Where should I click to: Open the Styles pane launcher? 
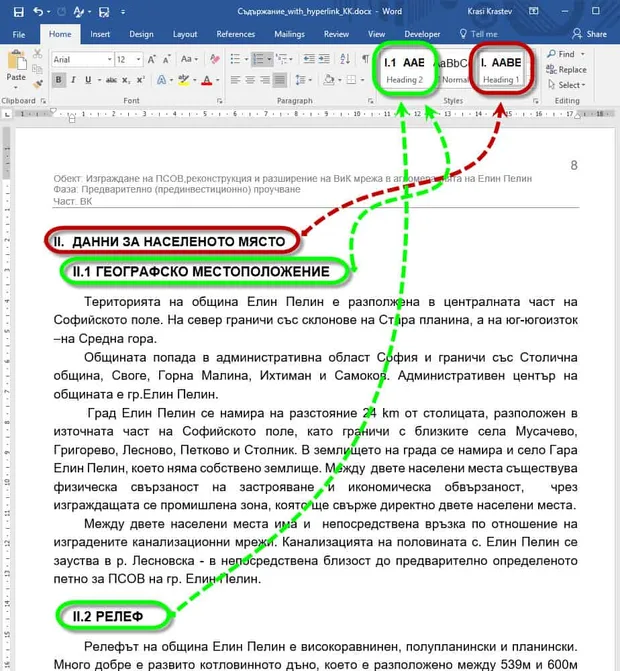pyautogui.click(x=536, y=101)
